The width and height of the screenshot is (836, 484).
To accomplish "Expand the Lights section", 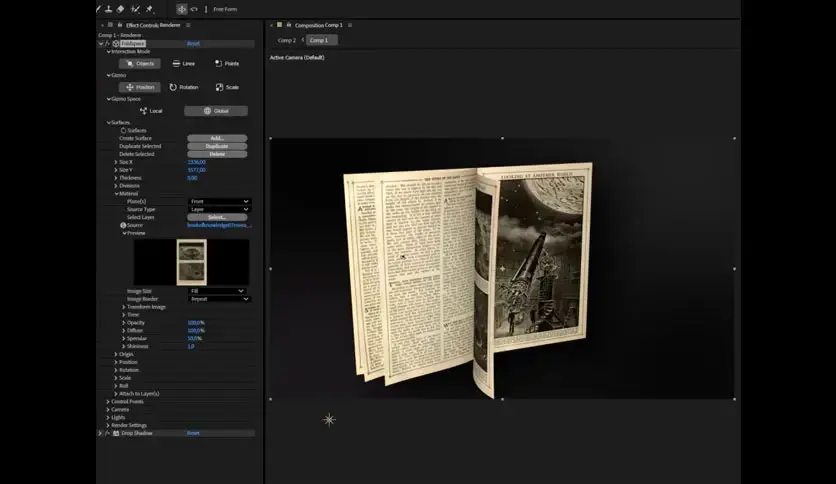I will pyautogui.click(x=108, y=417).
